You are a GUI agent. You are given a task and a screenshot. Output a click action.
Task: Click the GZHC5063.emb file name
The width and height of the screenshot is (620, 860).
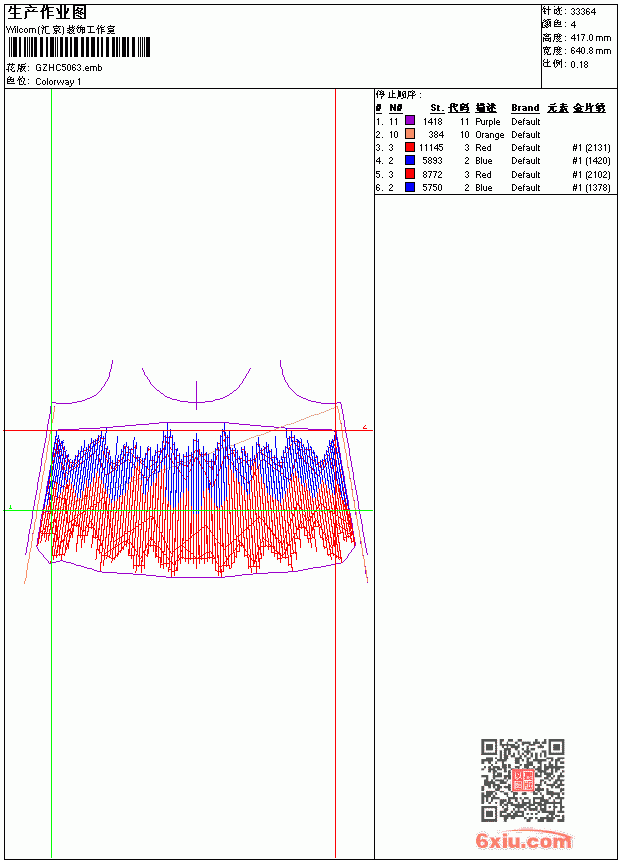click(69, 68)
